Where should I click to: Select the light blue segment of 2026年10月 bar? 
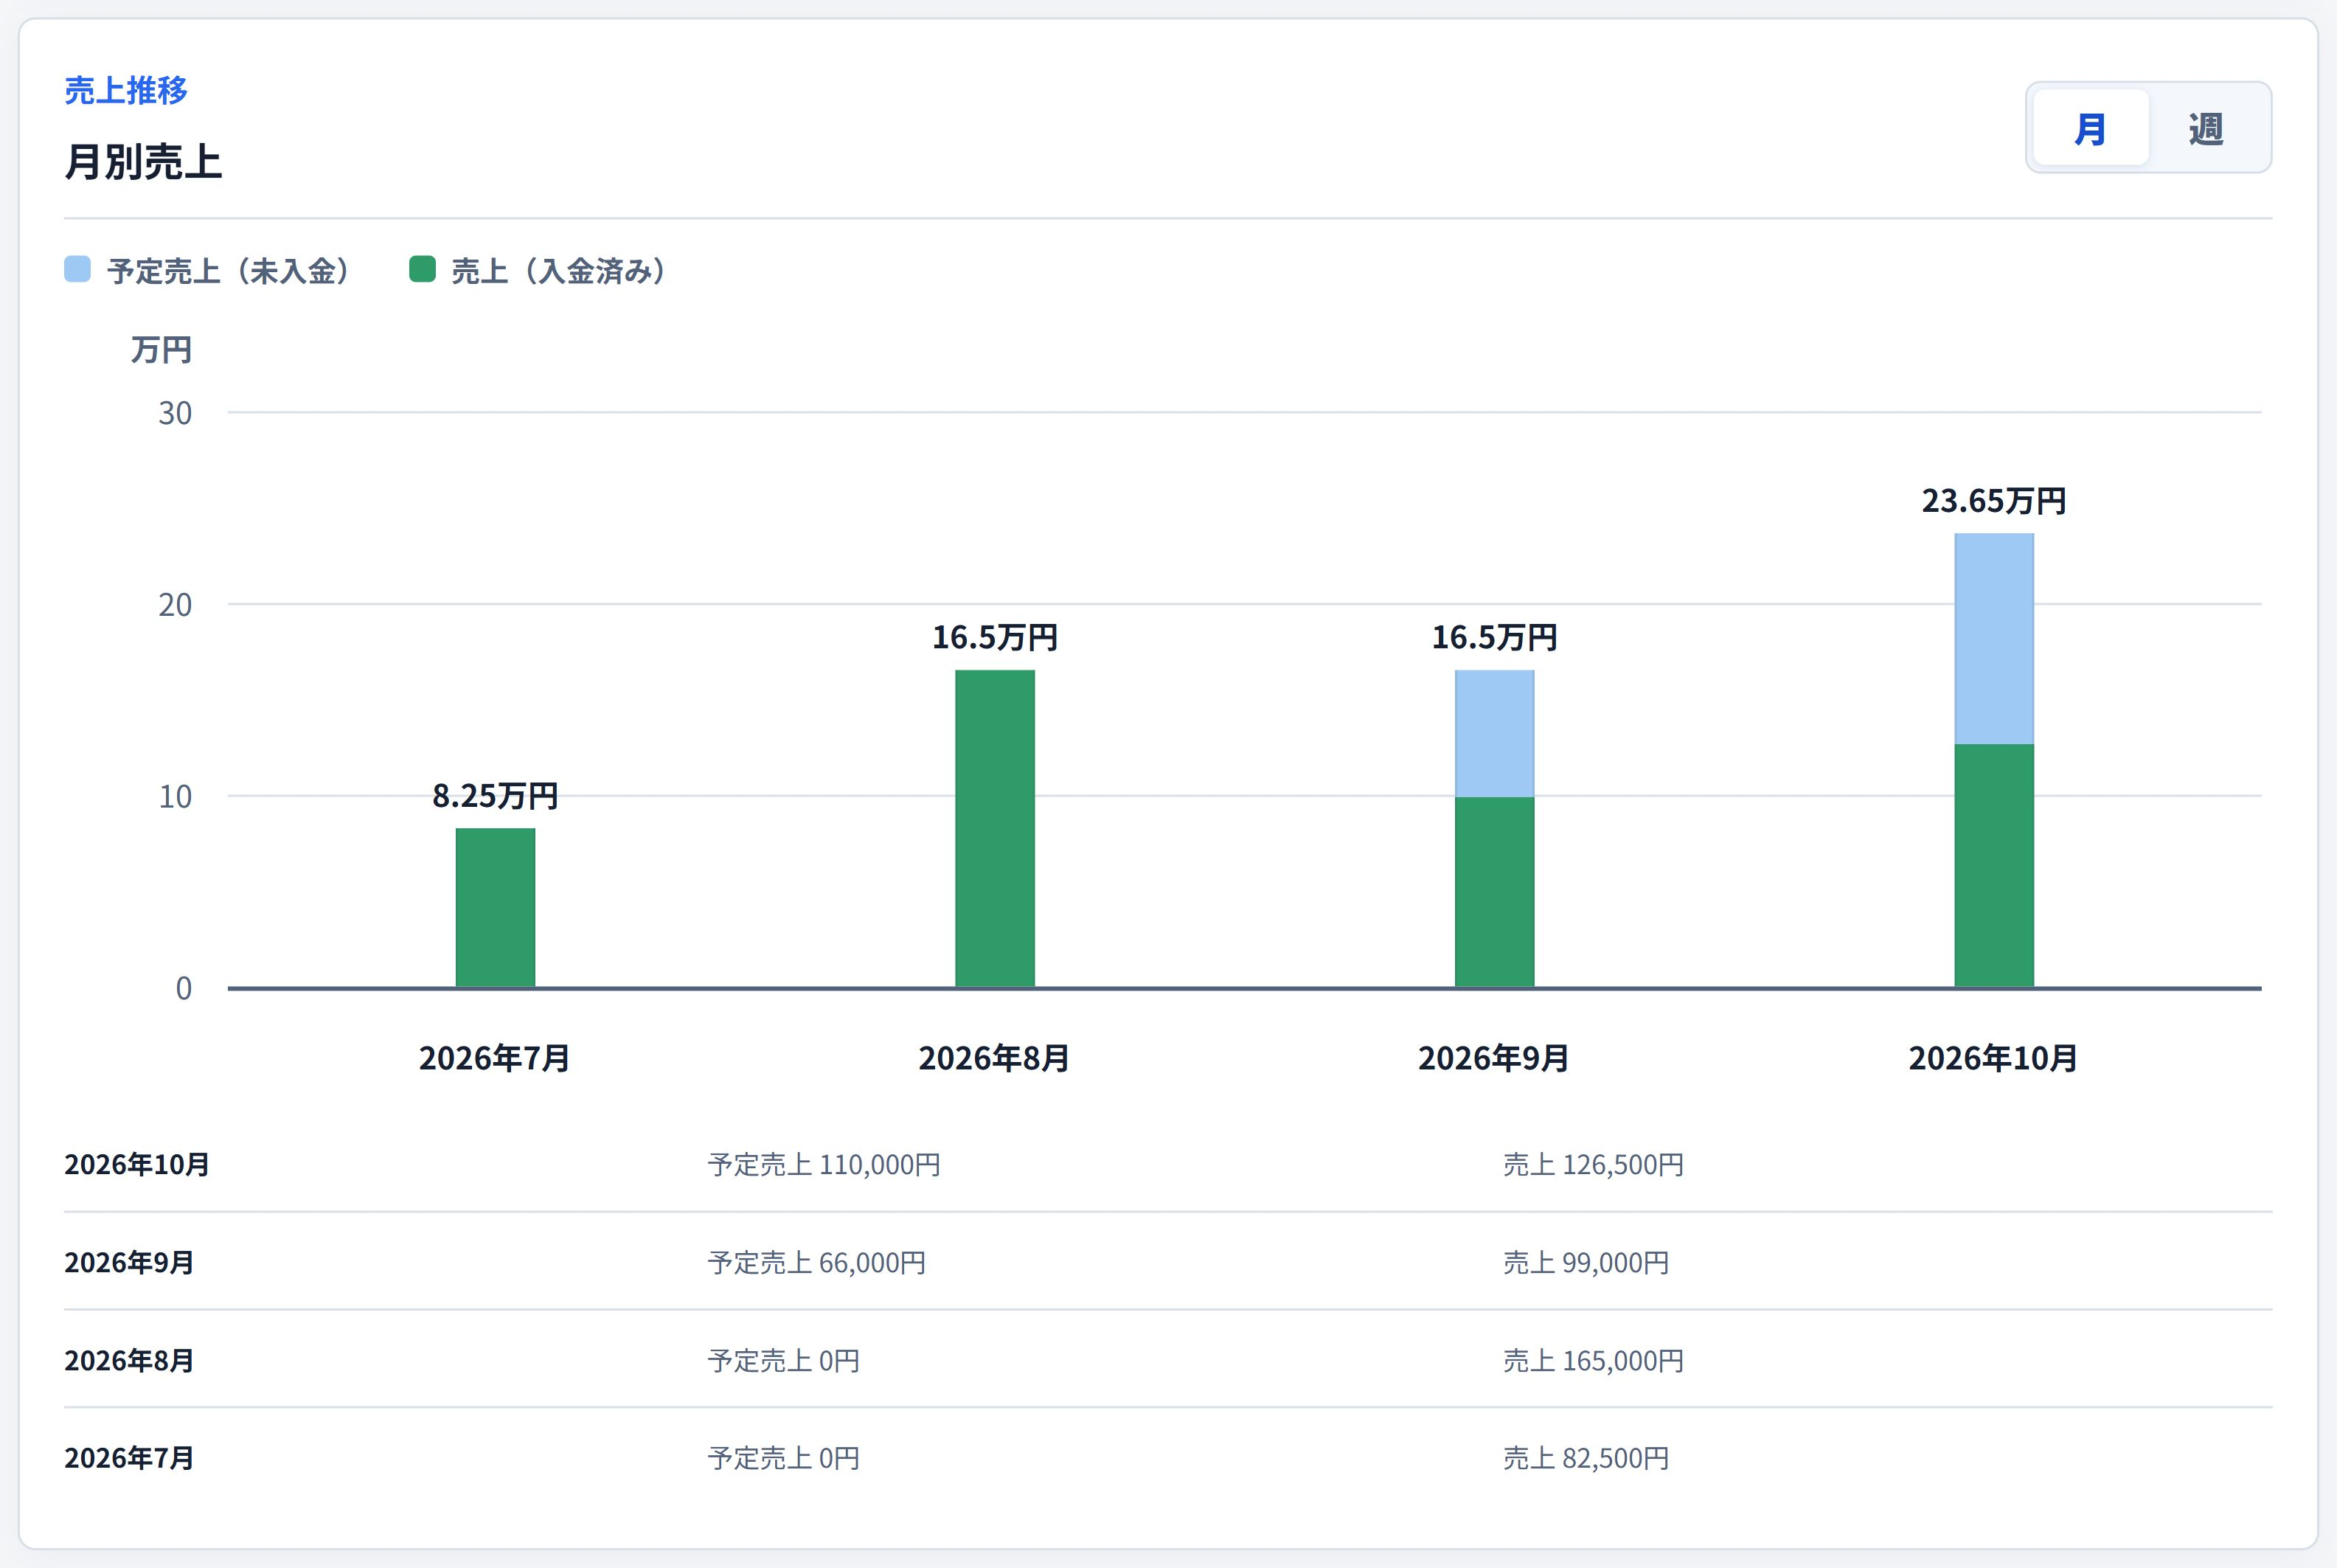coord(1994,639)
